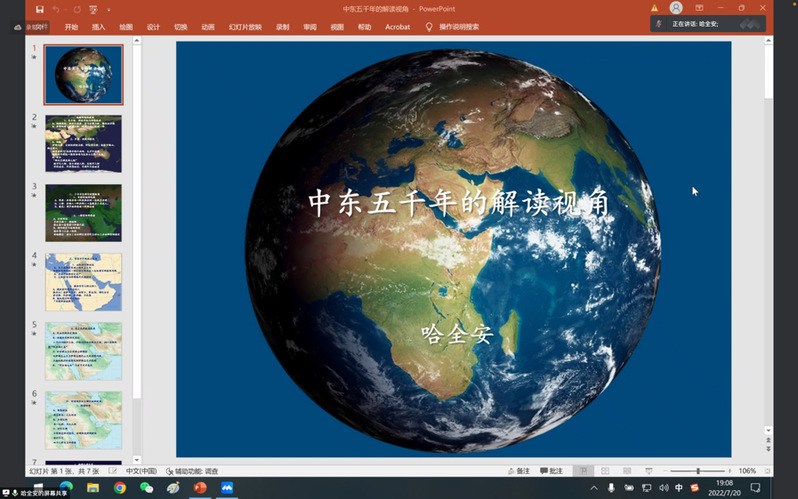Switch to Slide Sorter view icon
798x499 pixels.
[x=605, y=471]
